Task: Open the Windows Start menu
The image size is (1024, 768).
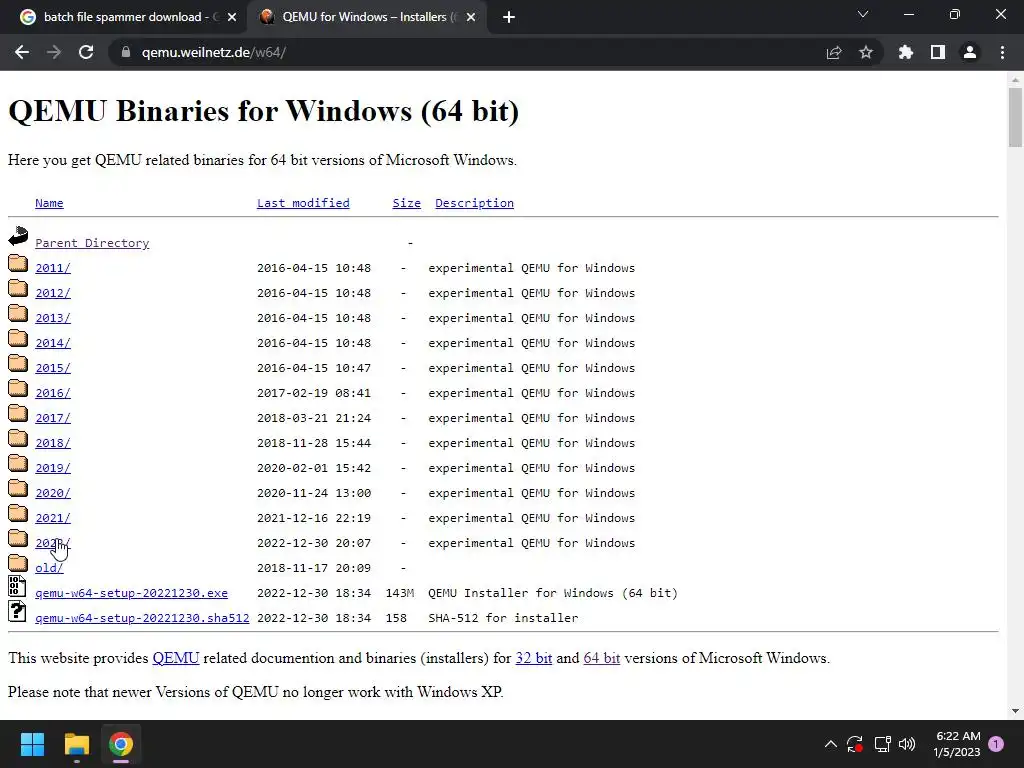Action: [x=32, y=744]
